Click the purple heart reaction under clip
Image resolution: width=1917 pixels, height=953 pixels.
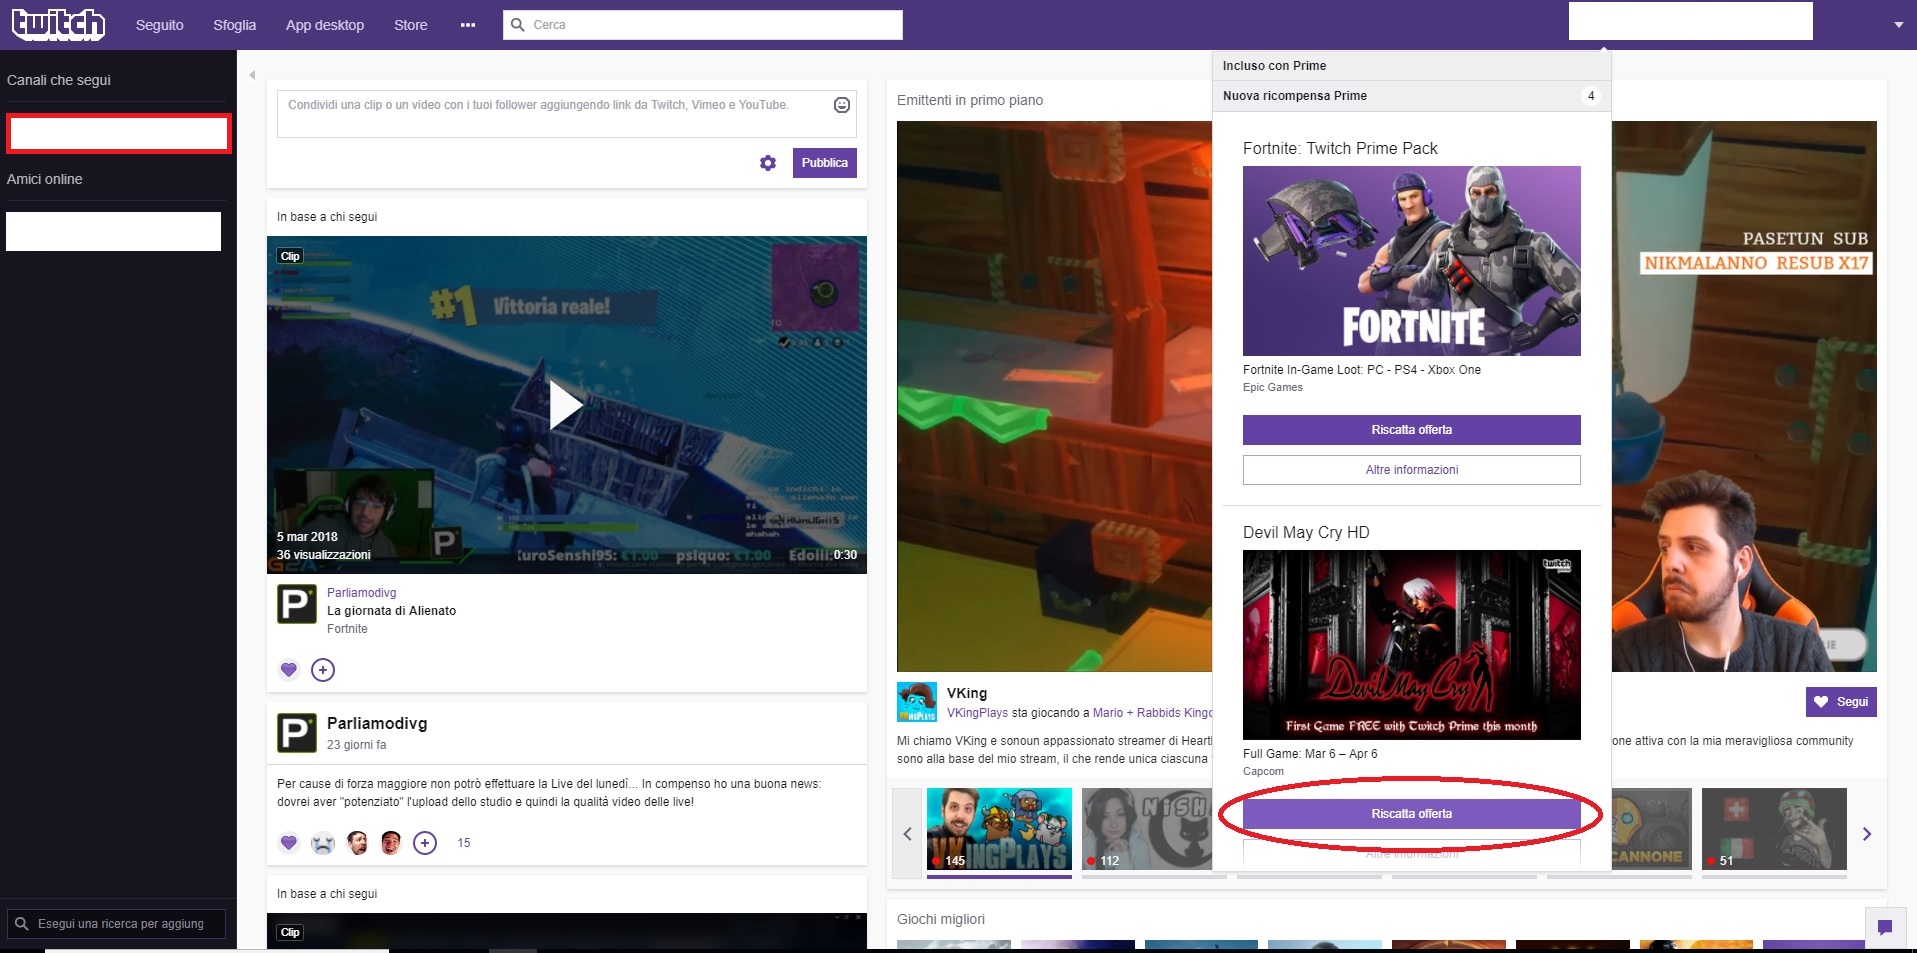(x=289, y=670)
